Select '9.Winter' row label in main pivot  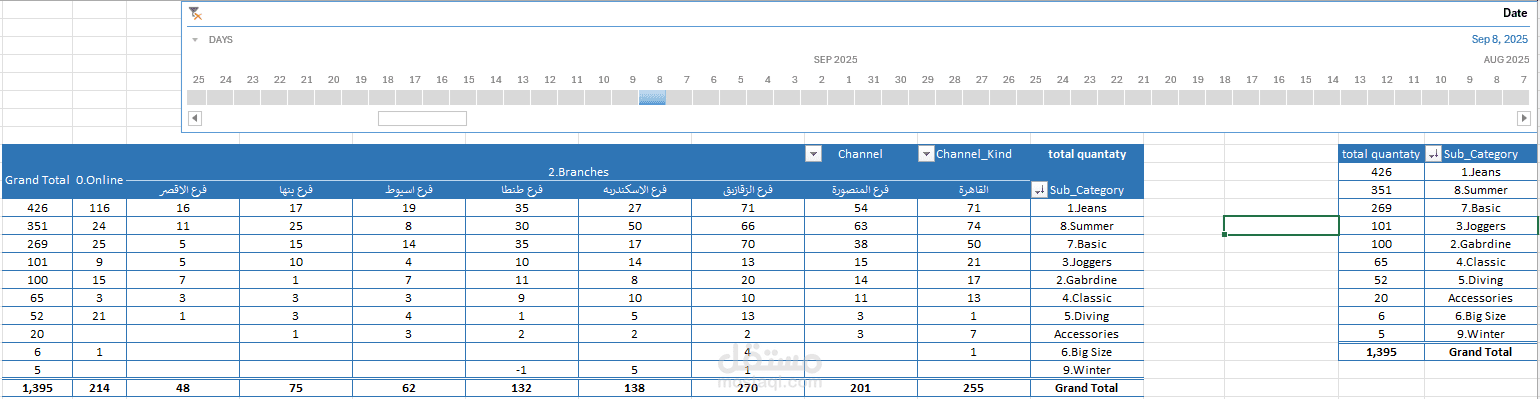coord(1087,370)
